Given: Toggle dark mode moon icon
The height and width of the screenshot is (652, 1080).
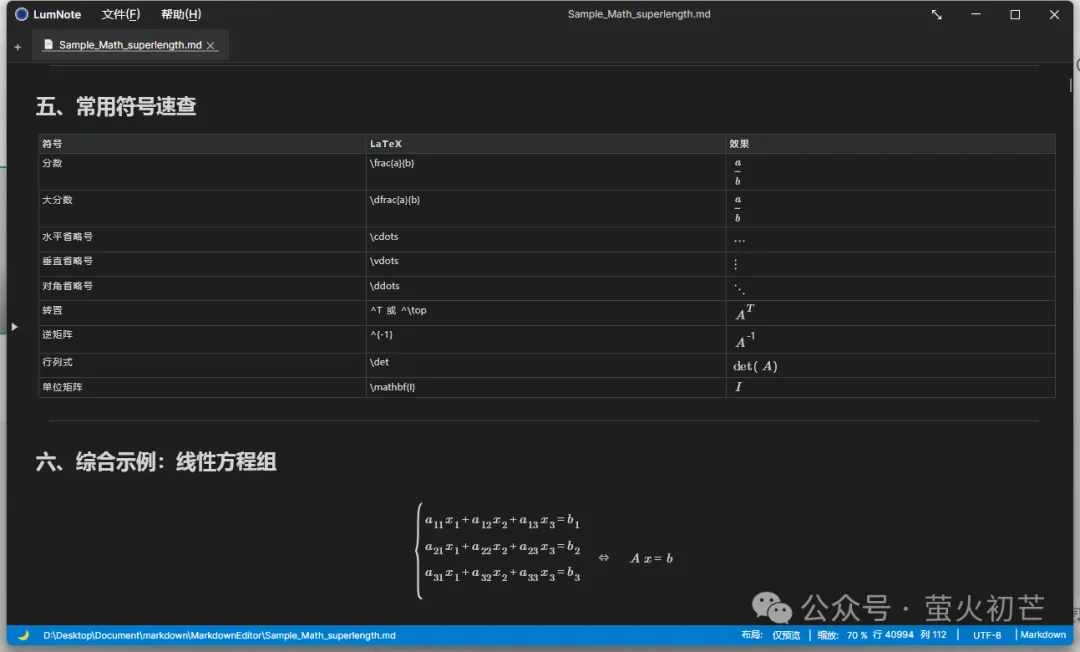Looking at the screenshot, I should (x=23, y=635).
